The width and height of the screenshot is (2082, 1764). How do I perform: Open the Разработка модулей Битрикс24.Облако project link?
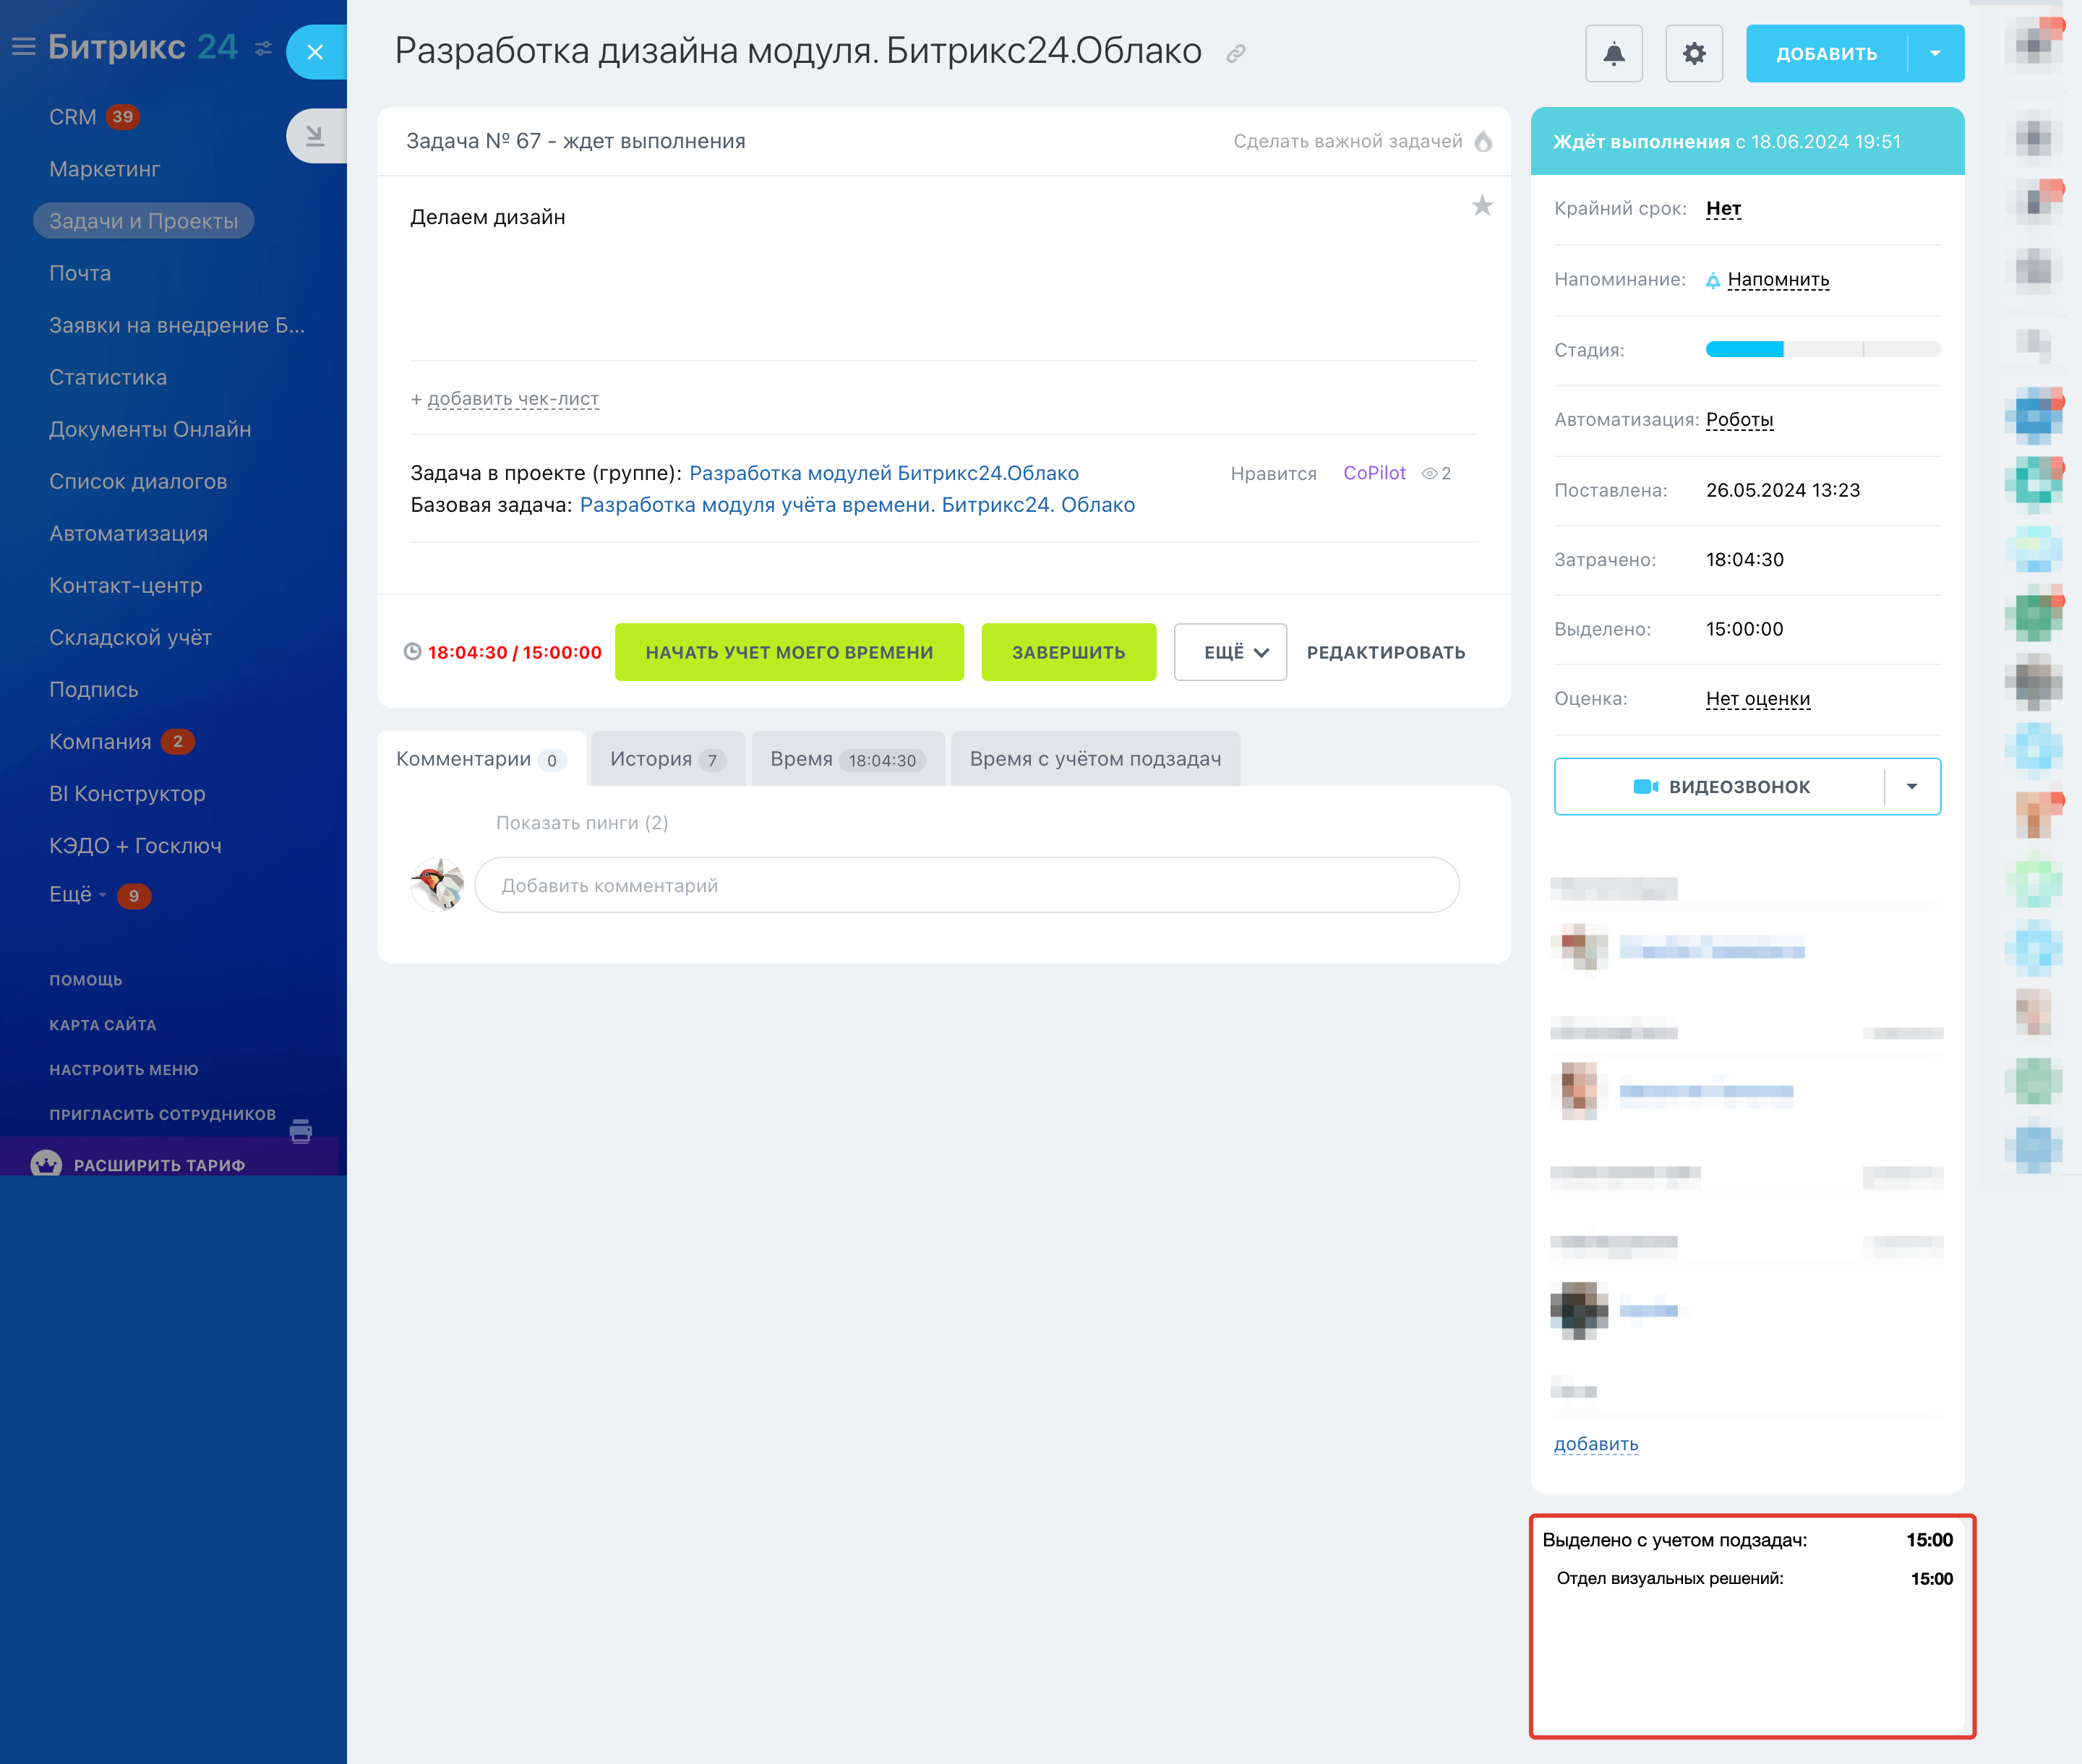coord(883,473)
